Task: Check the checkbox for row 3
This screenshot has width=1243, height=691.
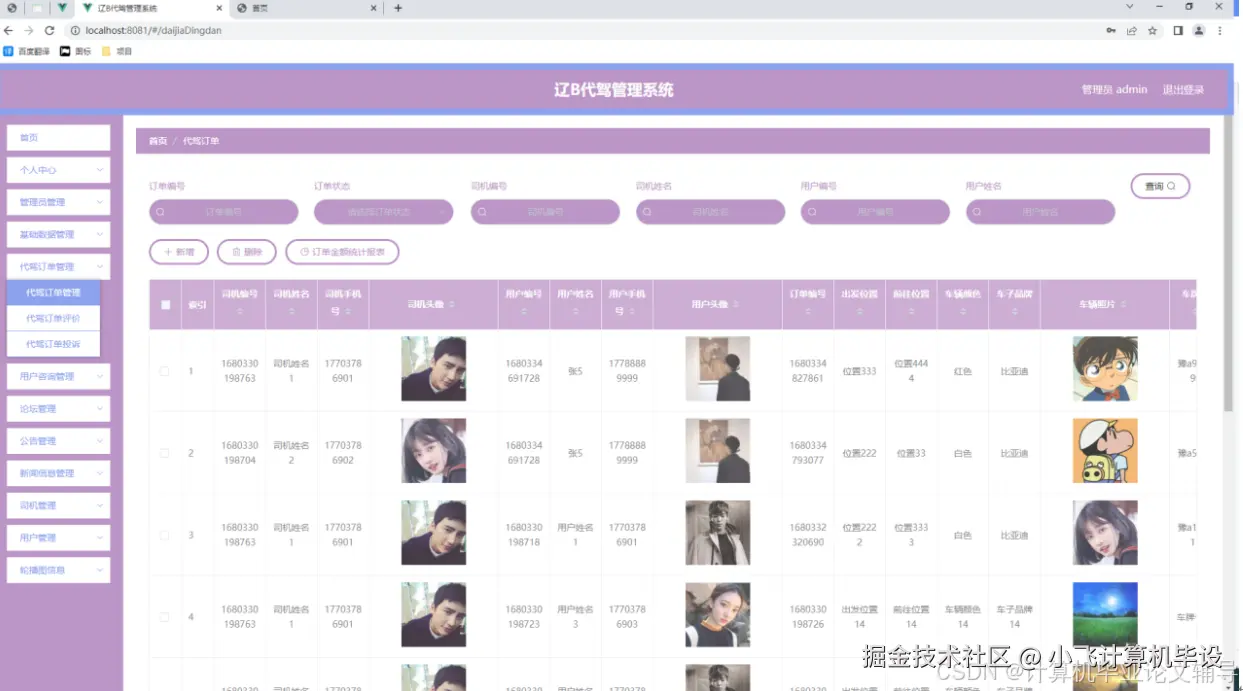Action: point(165,535)
